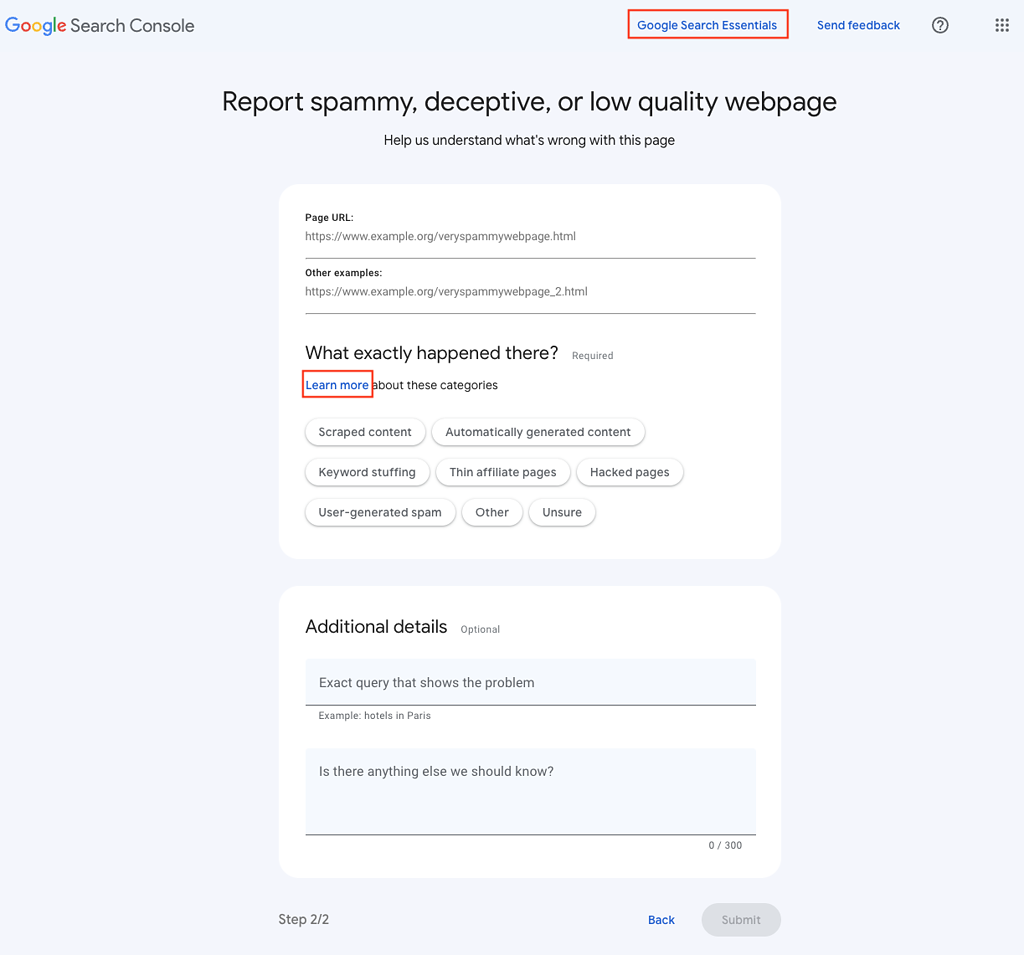Click the Back button
Image resolution: width=1024 pixels, height=955 pixels.
point(661,919)
